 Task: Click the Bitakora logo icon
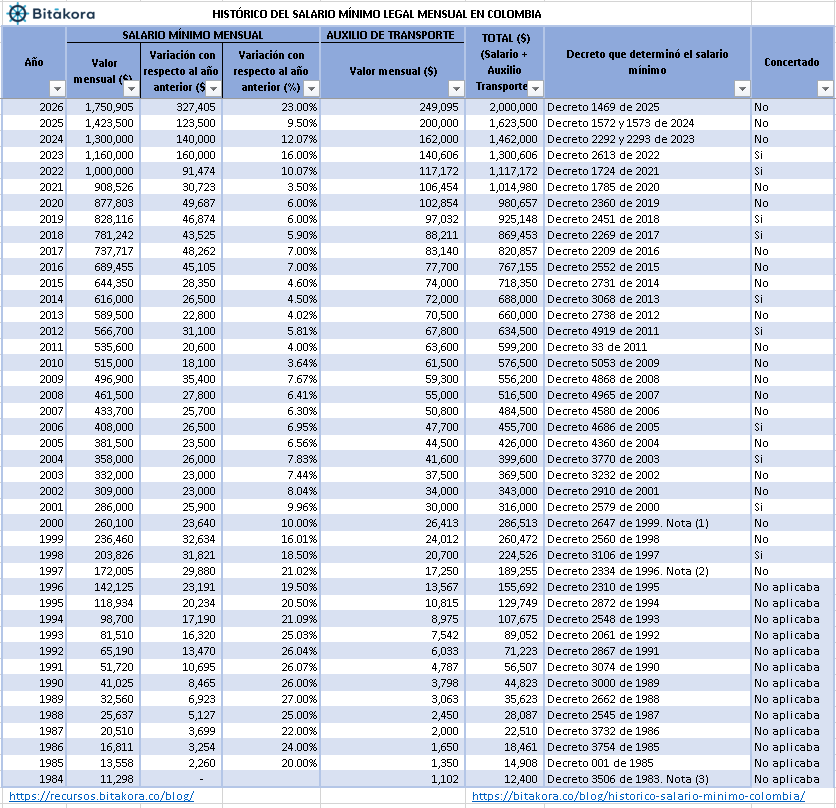point(20,13)
